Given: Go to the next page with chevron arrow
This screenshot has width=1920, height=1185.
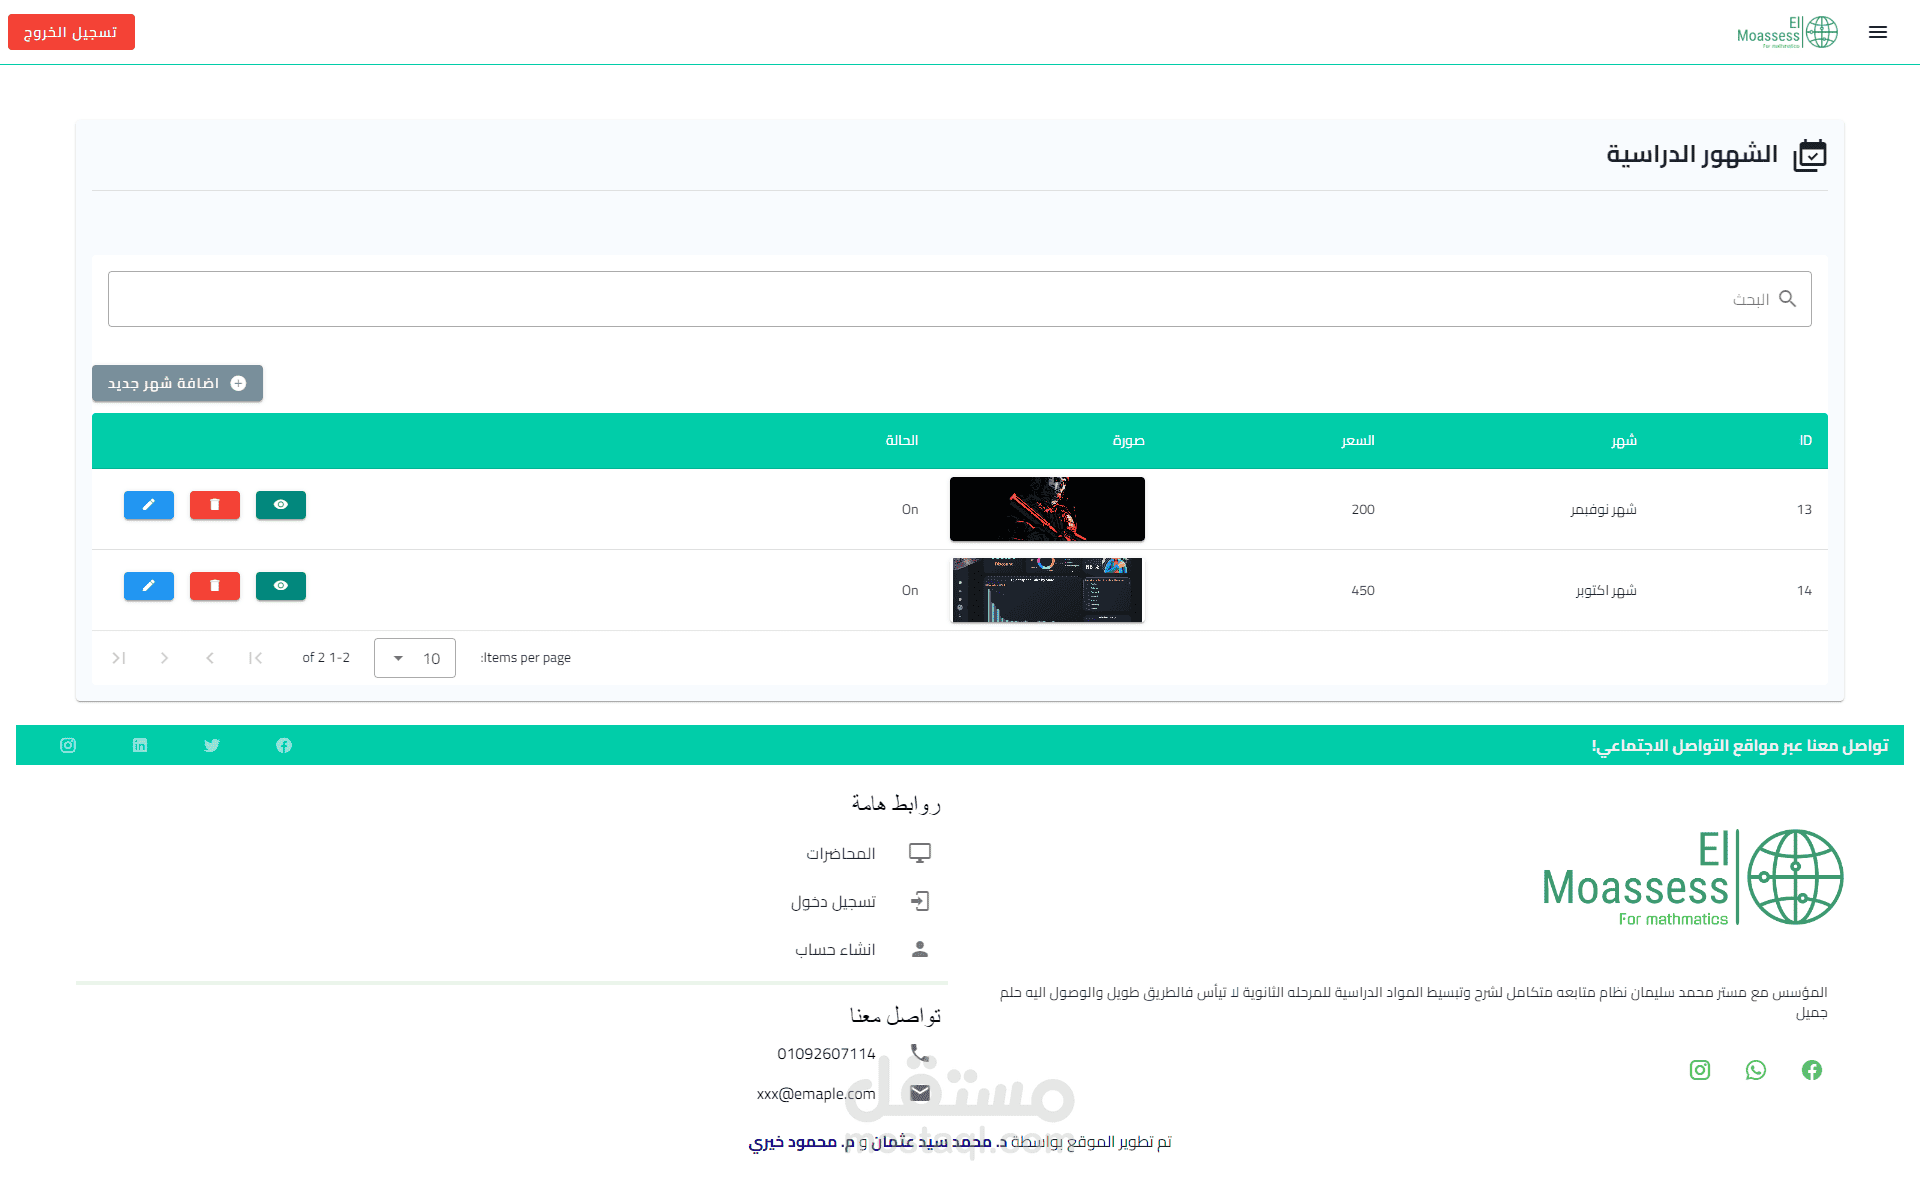Looking at the screenshot, I should (164, 658).
